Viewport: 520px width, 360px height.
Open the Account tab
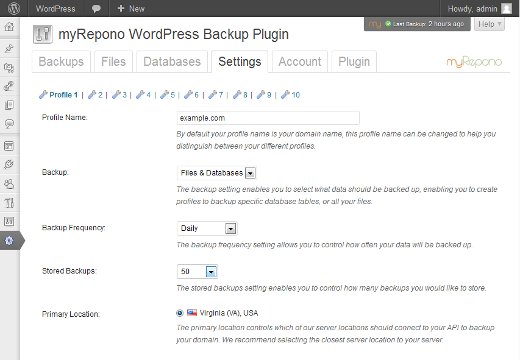(300, 62)
